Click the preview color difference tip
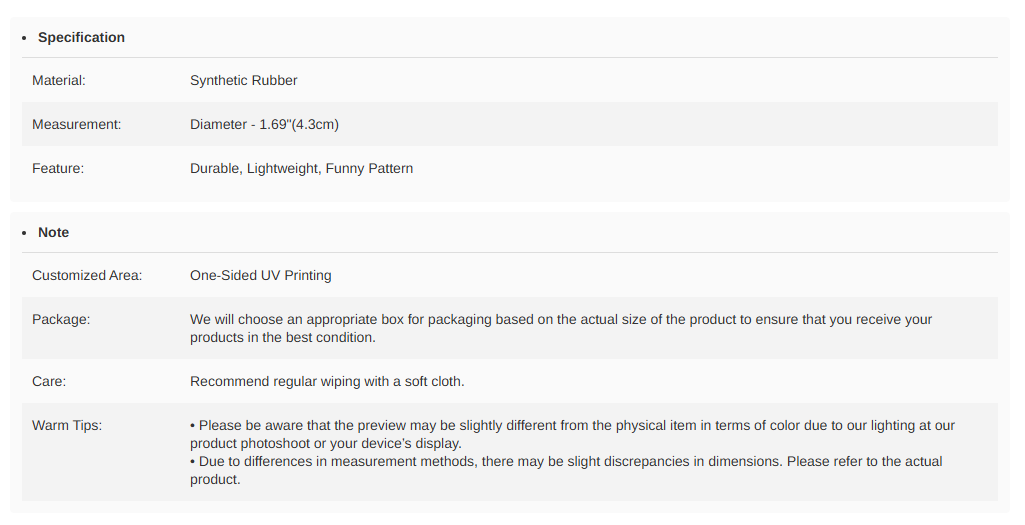Image resolution: width=1025 pixels, height=525 pixels. click(570, 434)
